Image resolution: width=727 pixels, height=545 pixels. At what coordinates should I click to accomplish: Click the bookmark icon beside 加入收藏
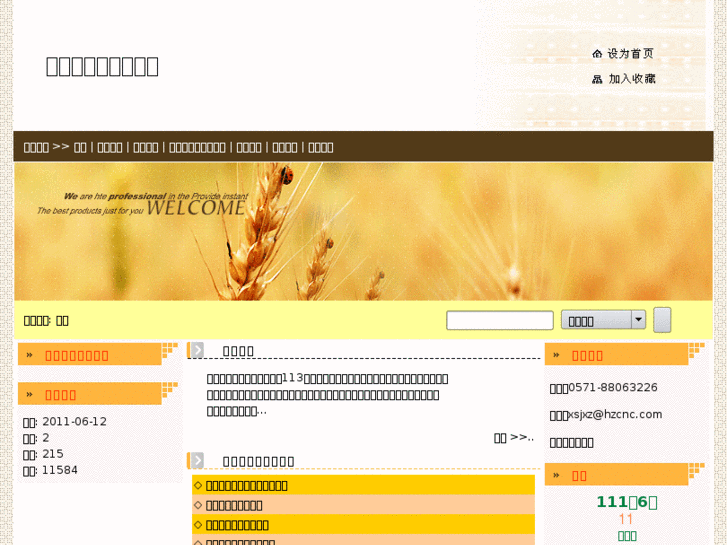tap(597, 79)
